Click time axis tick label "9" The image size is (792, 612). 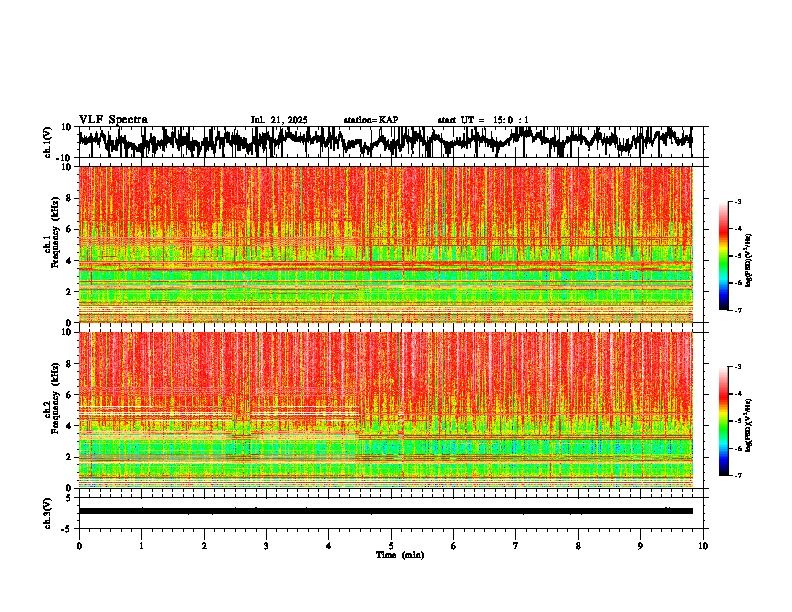pyautogui.click(x=640, y=546)
